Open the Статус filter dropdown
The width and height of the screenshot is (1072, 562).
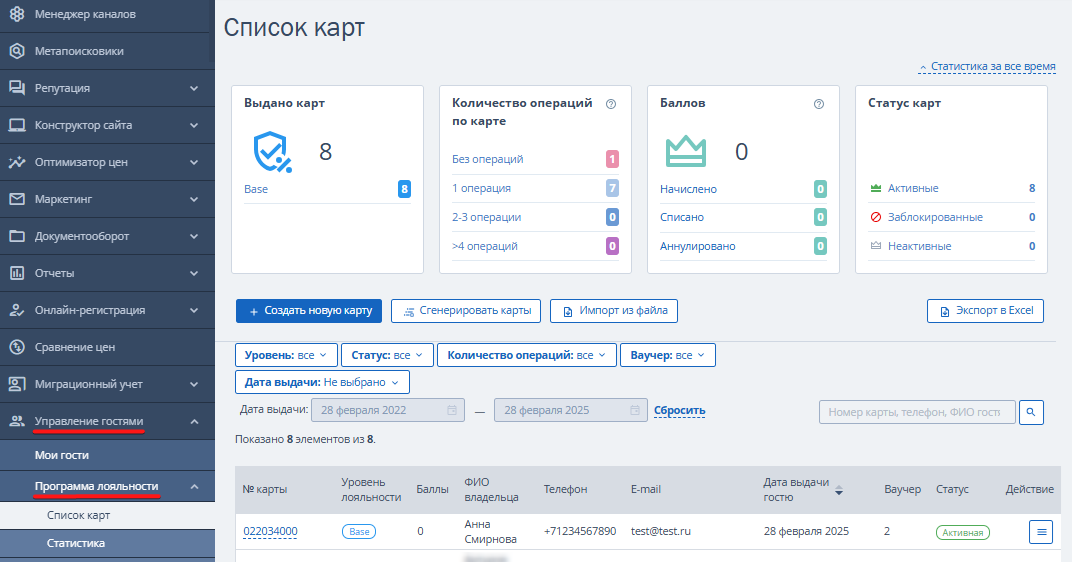pyautogui.click(x=387, y=355)
